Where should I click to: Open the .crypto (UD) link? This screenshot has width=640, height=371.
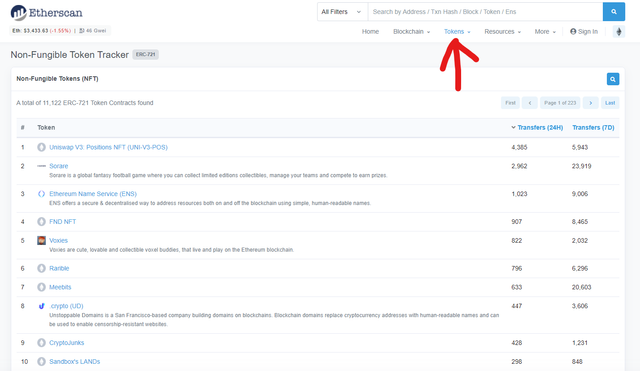tap(67, 306)
